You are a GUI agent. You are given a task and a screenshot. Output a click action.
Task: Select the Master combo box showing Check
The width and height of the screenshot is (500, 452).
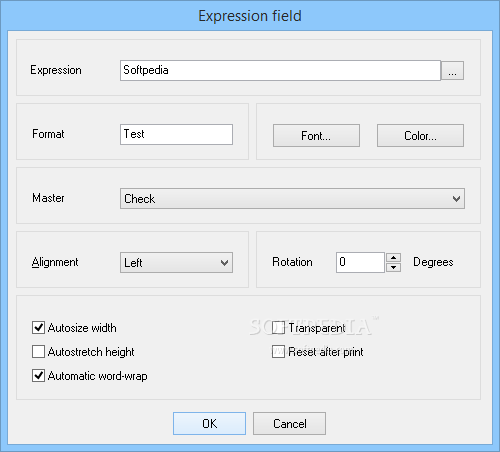292,199
